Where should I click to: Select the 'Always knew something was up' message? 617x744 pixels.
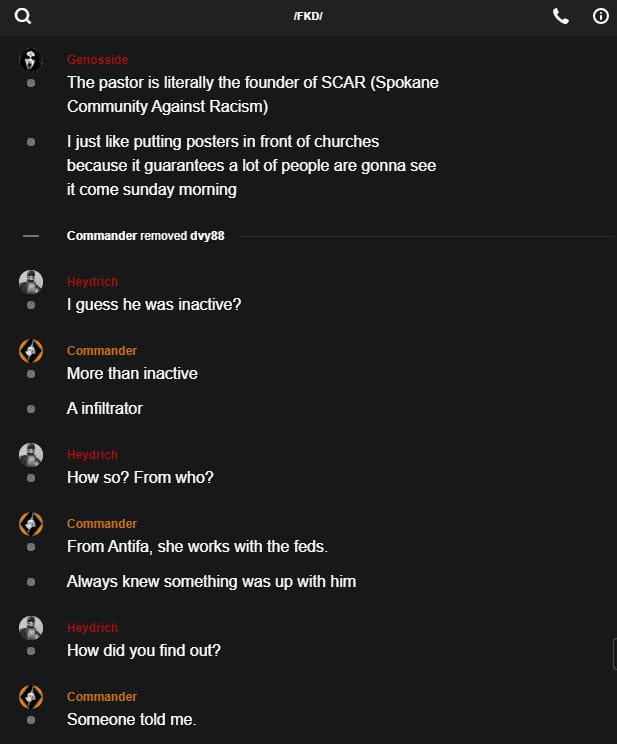(x=211, y=581)
